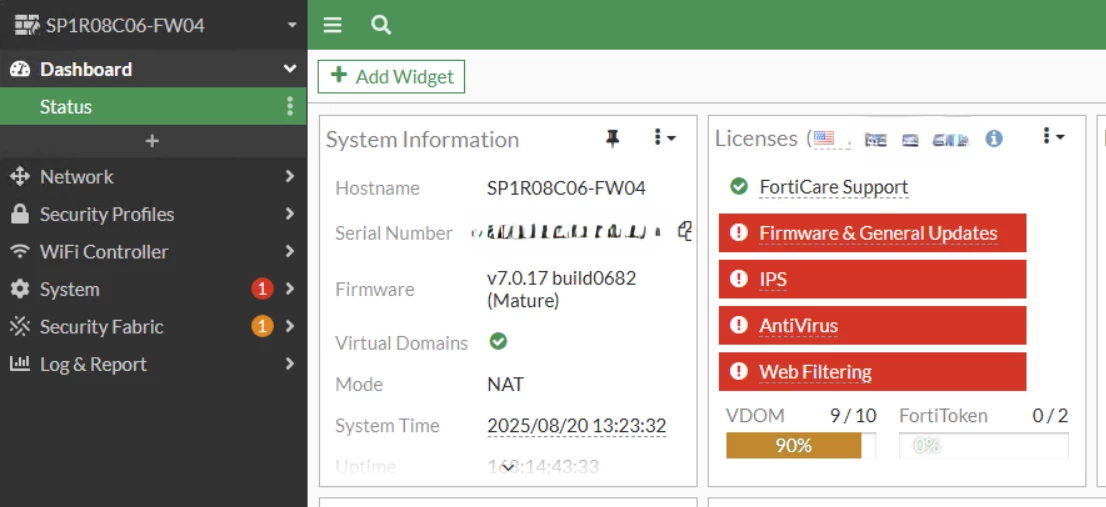Screen dimensions: 1106x507
Task: Click the FortiCare Support green check icon
Action: coord(739,186)
